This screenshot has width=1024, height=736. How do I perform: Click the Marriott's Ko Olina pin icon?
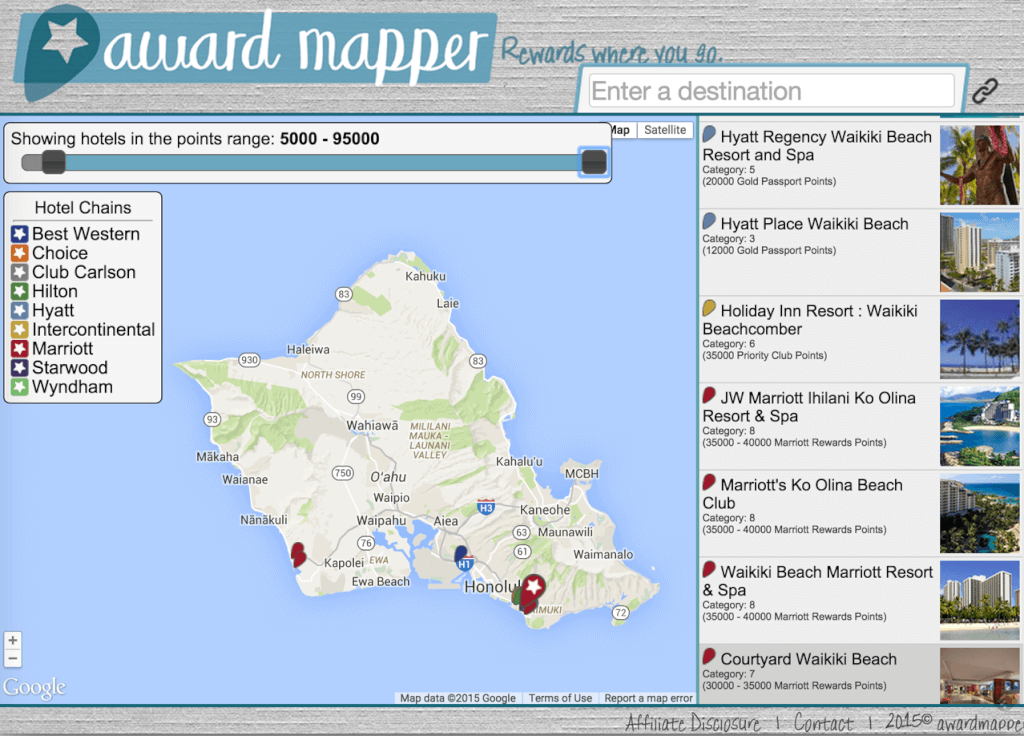pyautogui.click(x=709, y=483)
